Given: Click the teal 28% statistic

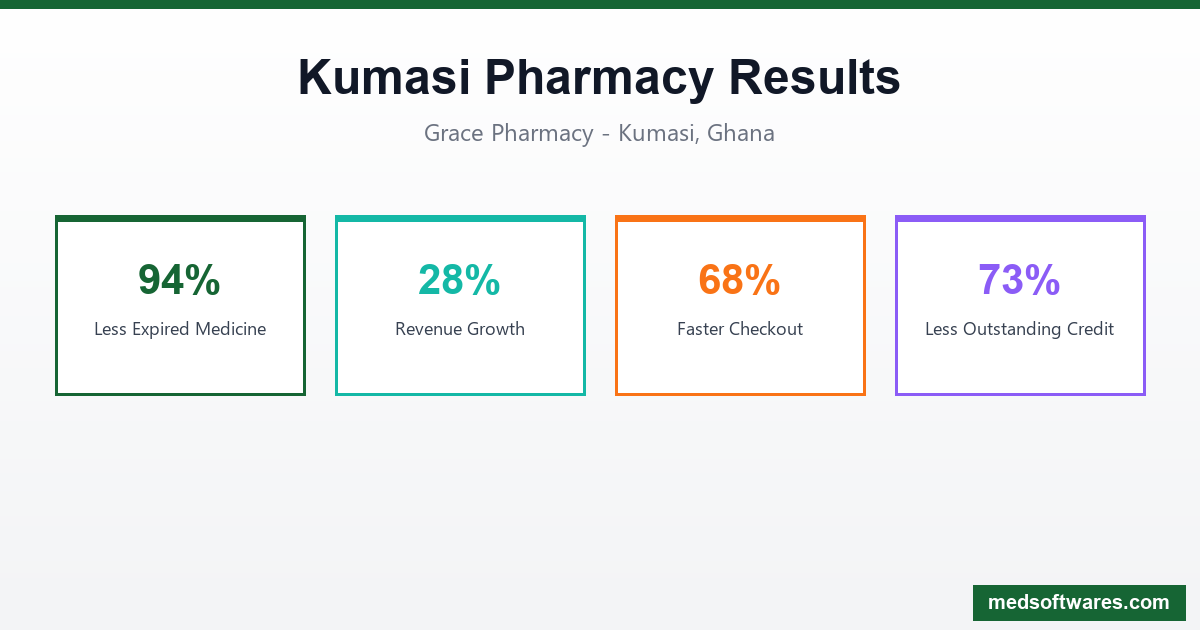Looking at the screenshot, I should point(459,280).
